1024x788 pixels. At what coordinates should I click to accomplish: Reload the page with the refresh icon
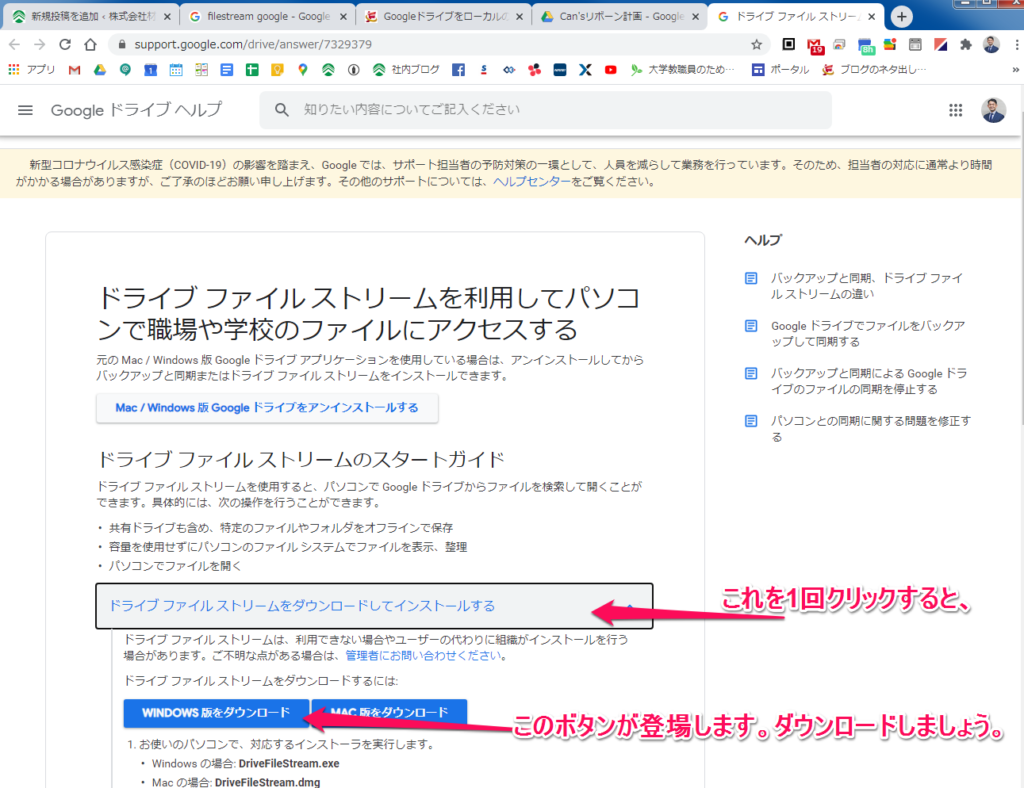[65, 44]
